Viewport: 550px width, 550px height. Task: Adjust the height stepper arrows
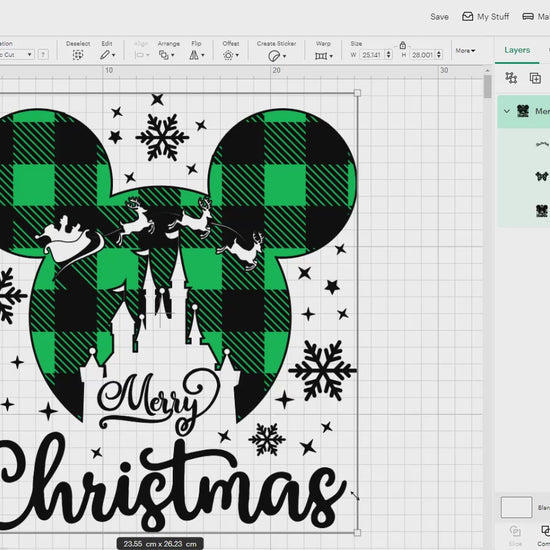click(x=439, y=55)
